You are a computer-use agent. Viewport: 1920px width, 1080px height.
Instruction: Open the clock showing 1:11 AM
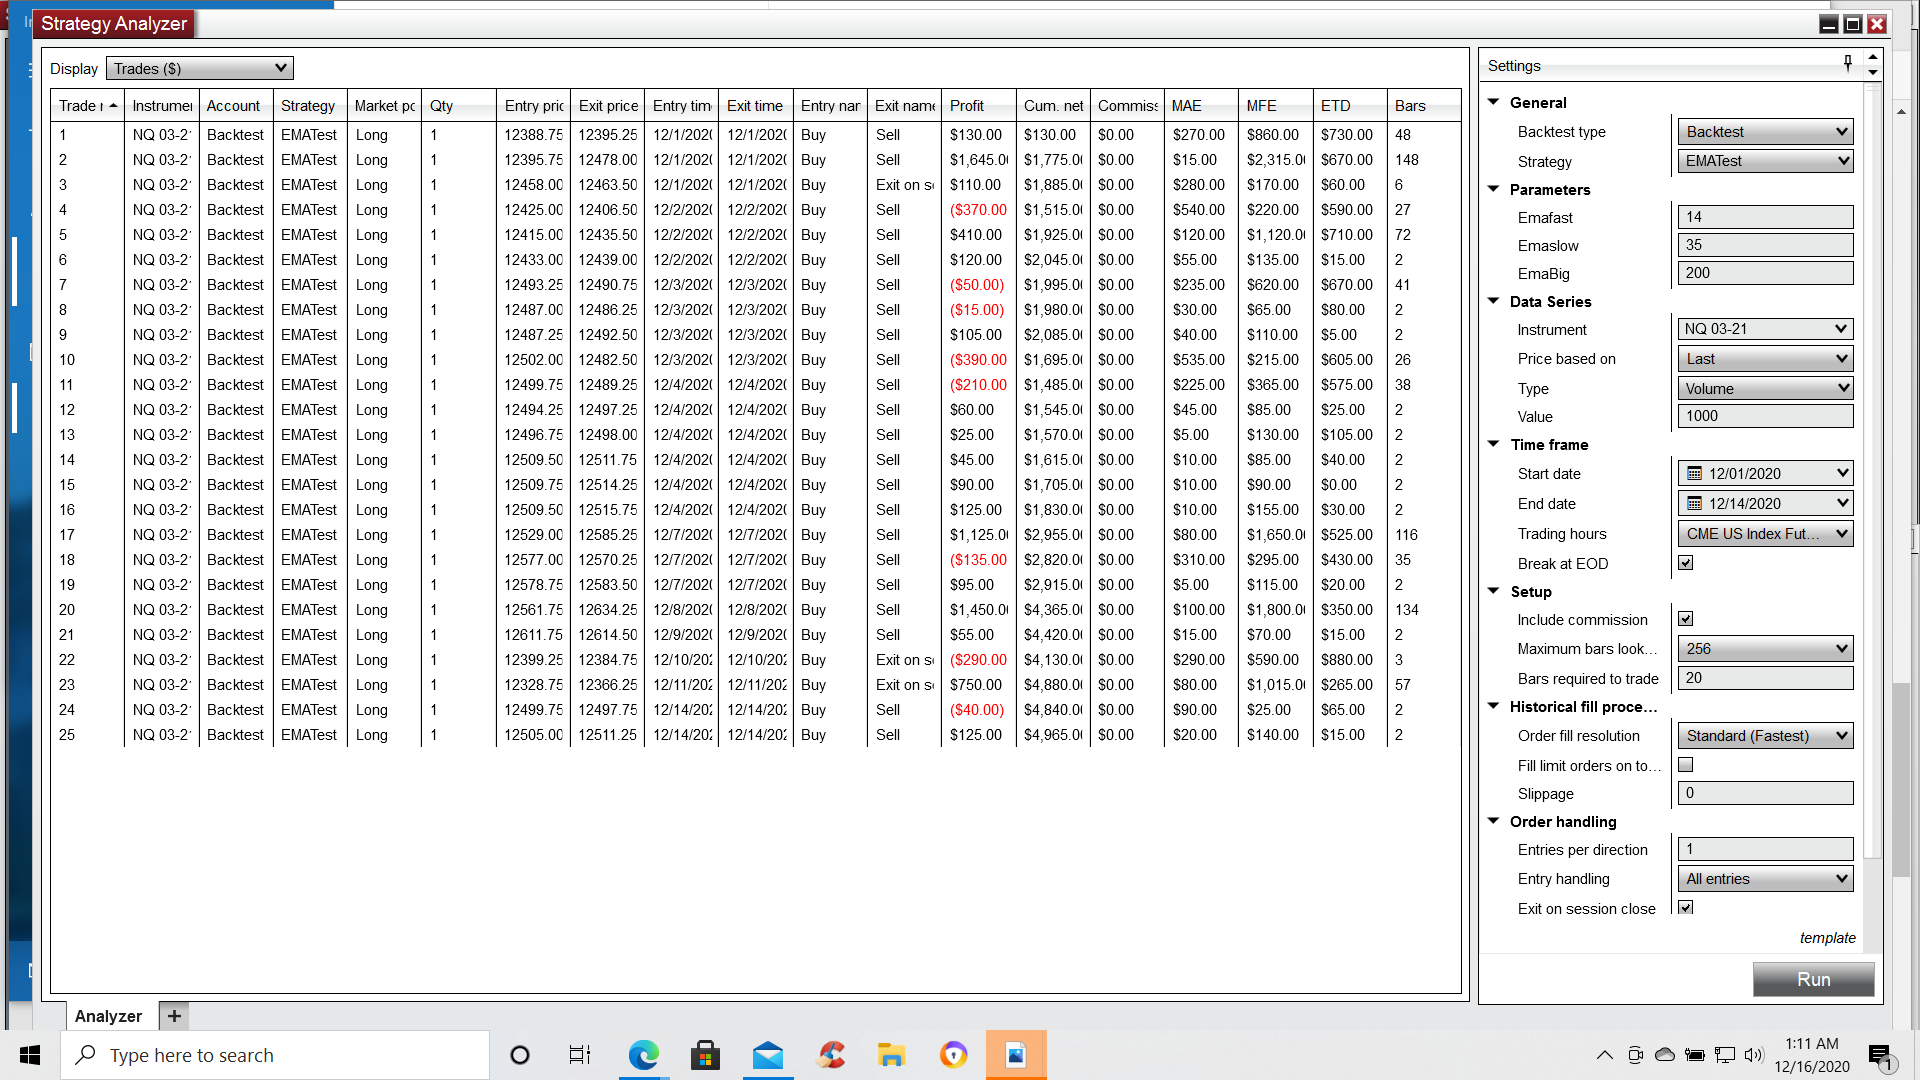(x=1812, y=1055)
